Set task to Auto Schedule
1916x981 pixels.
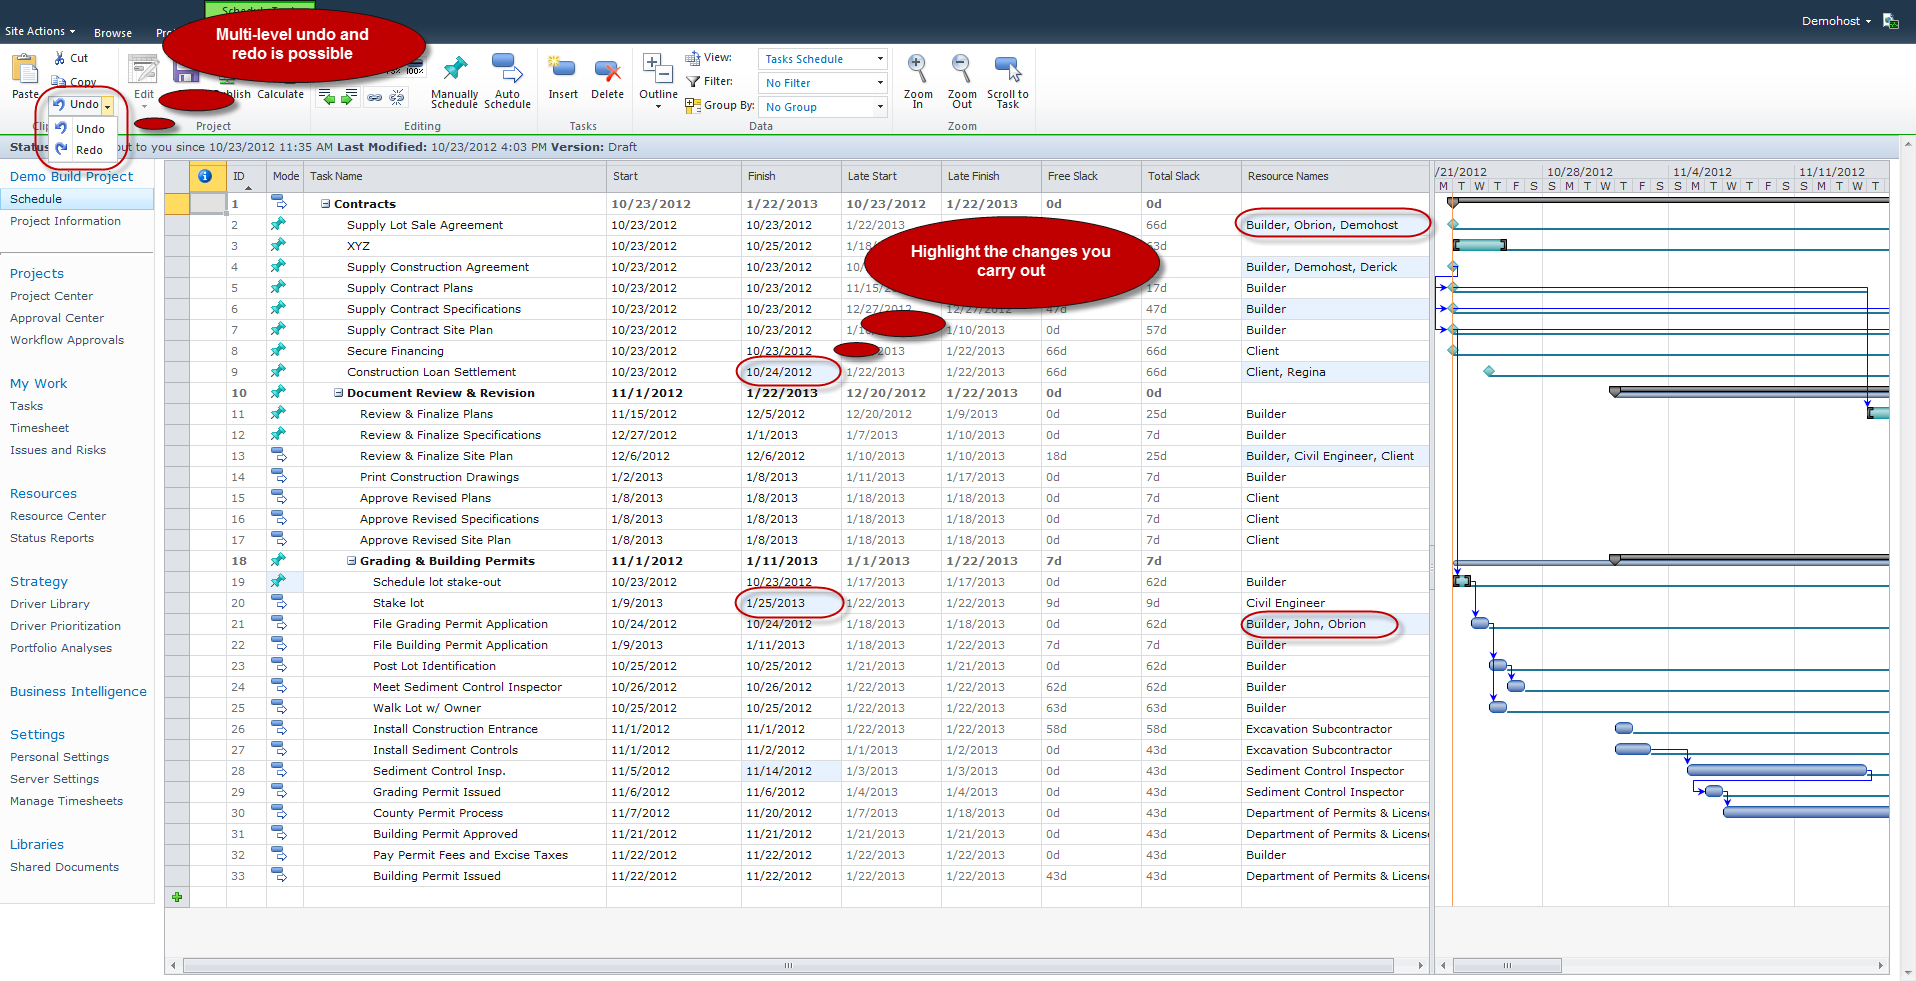[507, 81]
